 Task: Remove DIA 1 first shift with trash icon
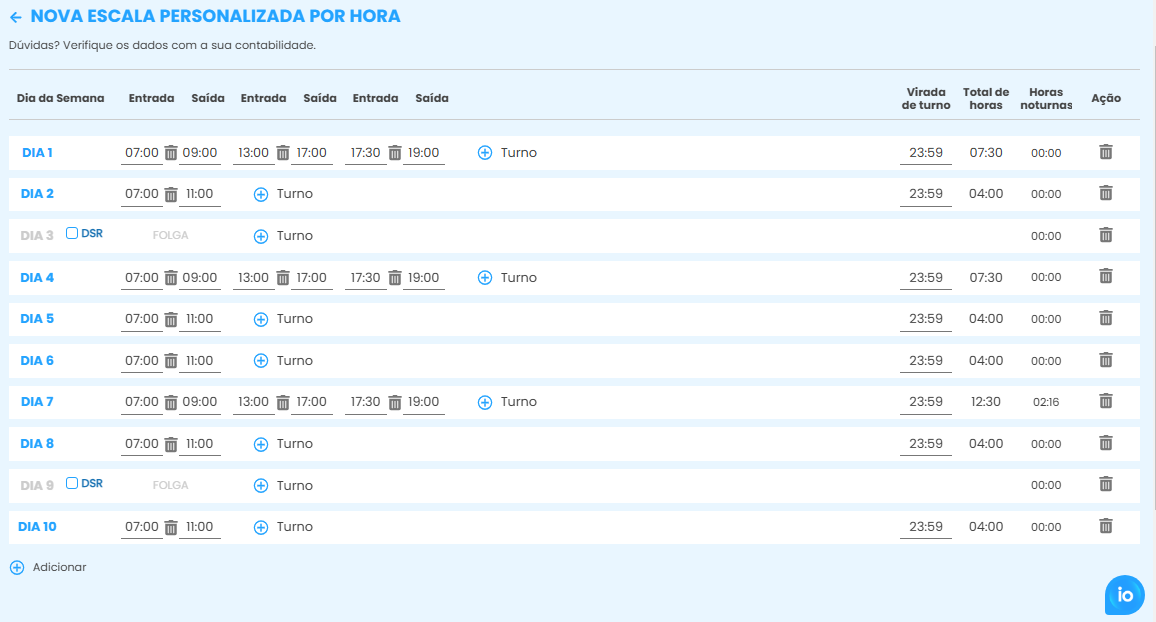171,153
